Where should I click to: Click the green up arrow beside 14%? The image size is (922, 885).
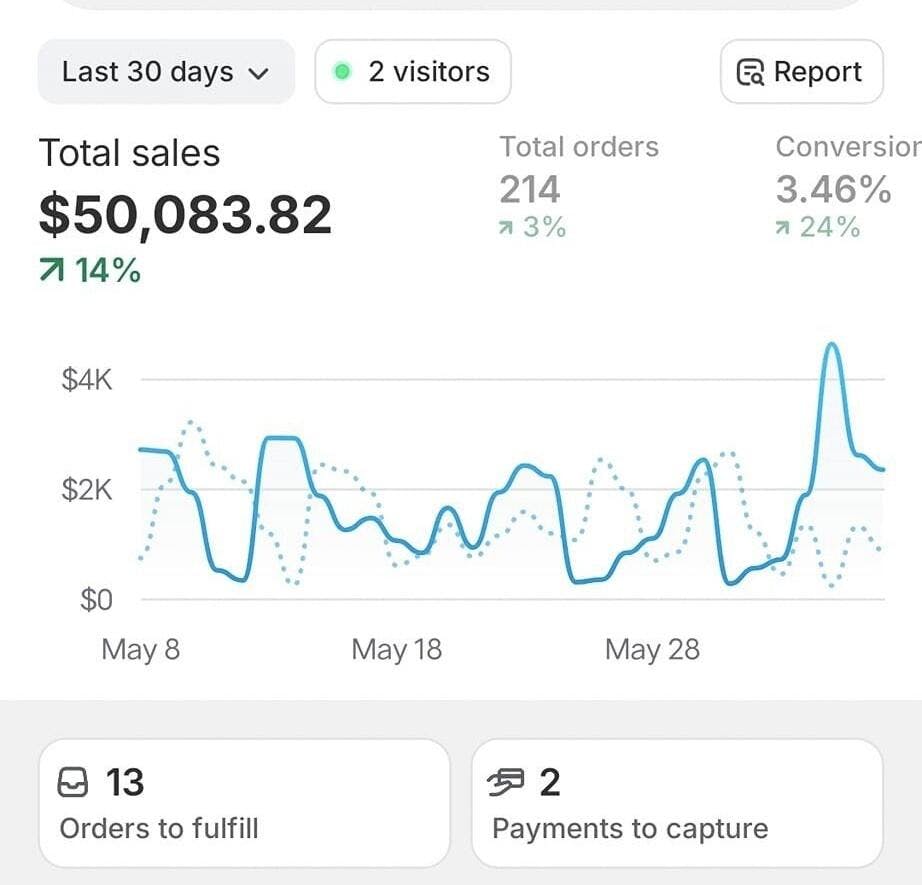51,270
